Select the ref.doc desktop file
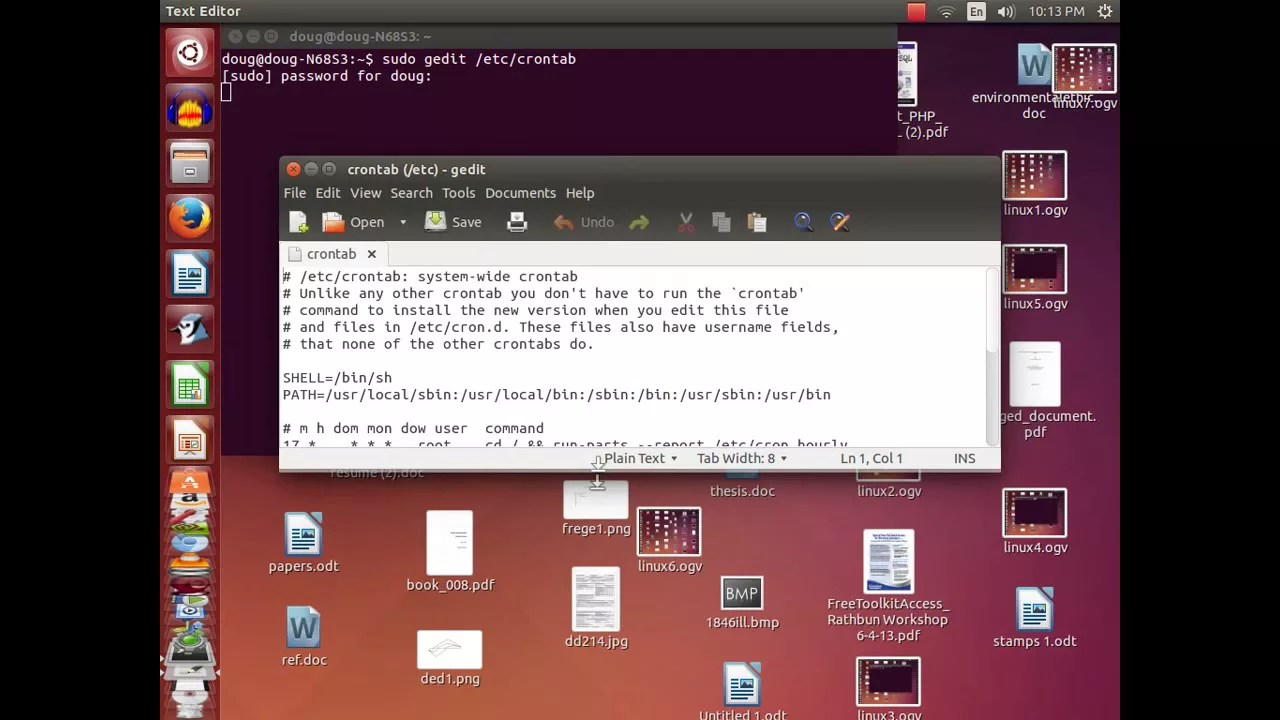The height and width of the screenshot is (720, 1280). [303, 636]
